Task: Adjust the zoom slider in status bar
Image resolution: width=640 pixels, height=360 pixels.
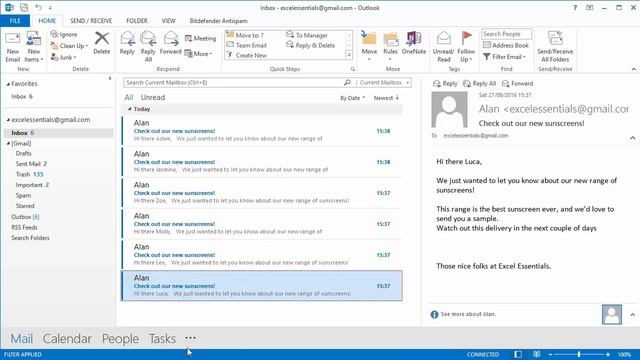Action: [579, 355]
